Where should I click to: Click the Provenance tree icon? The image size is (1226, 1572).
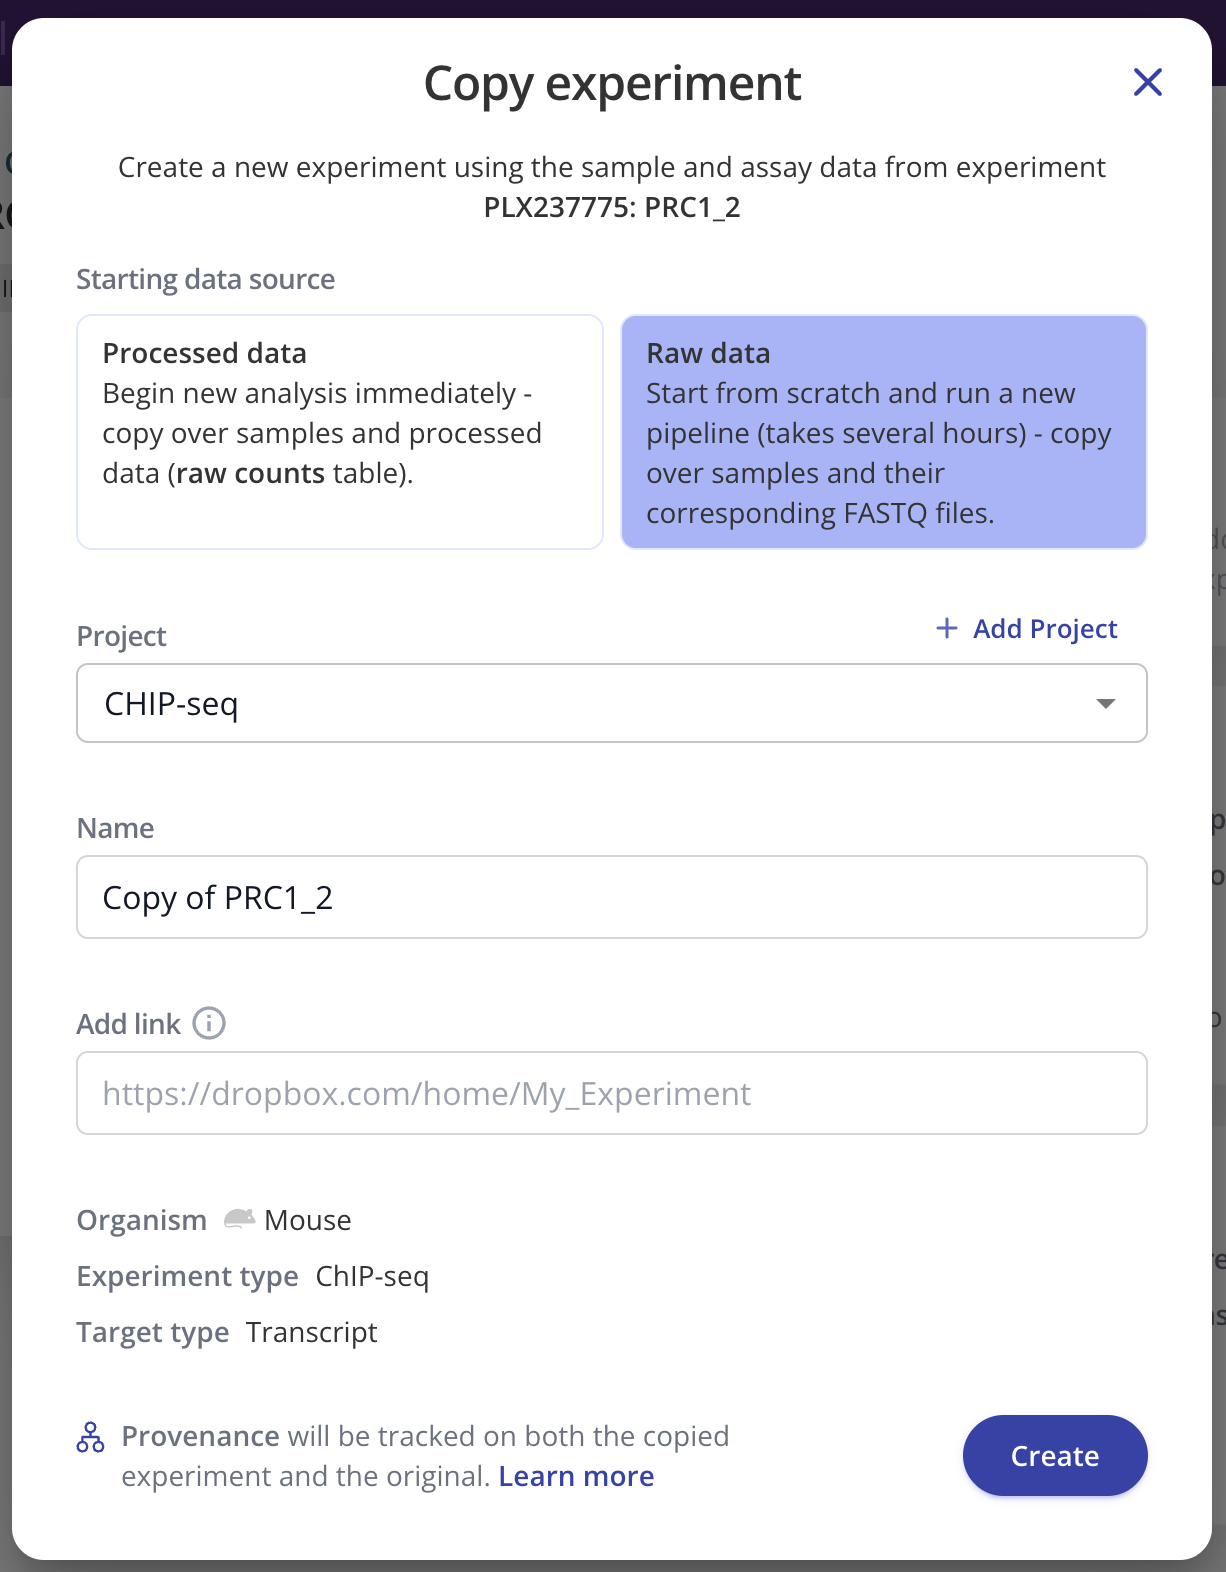90,1438
